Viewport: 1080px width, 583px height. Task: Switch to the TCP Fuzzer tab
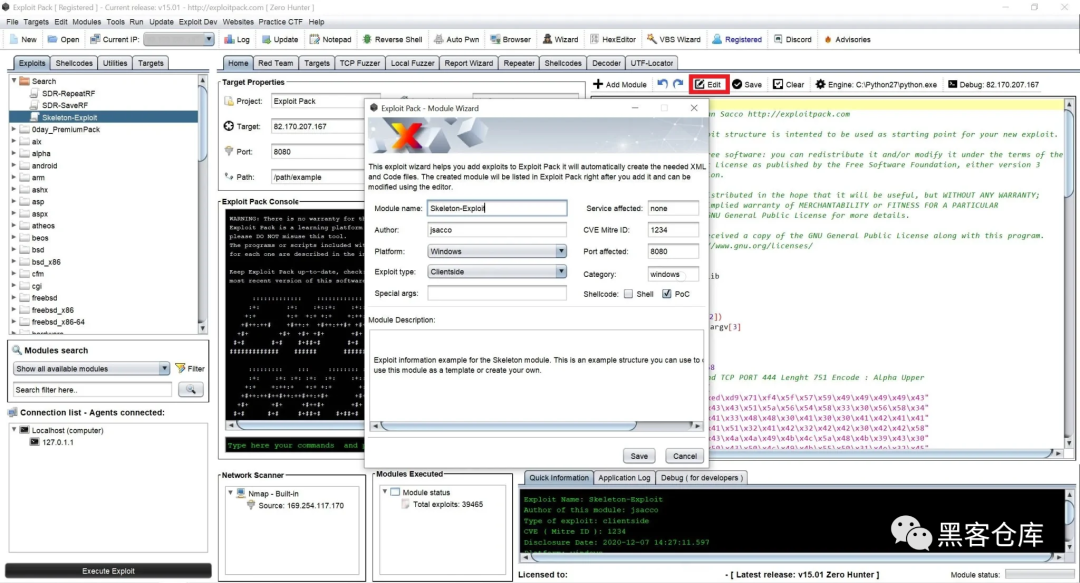pyautogui.click(x=360, y=63)
